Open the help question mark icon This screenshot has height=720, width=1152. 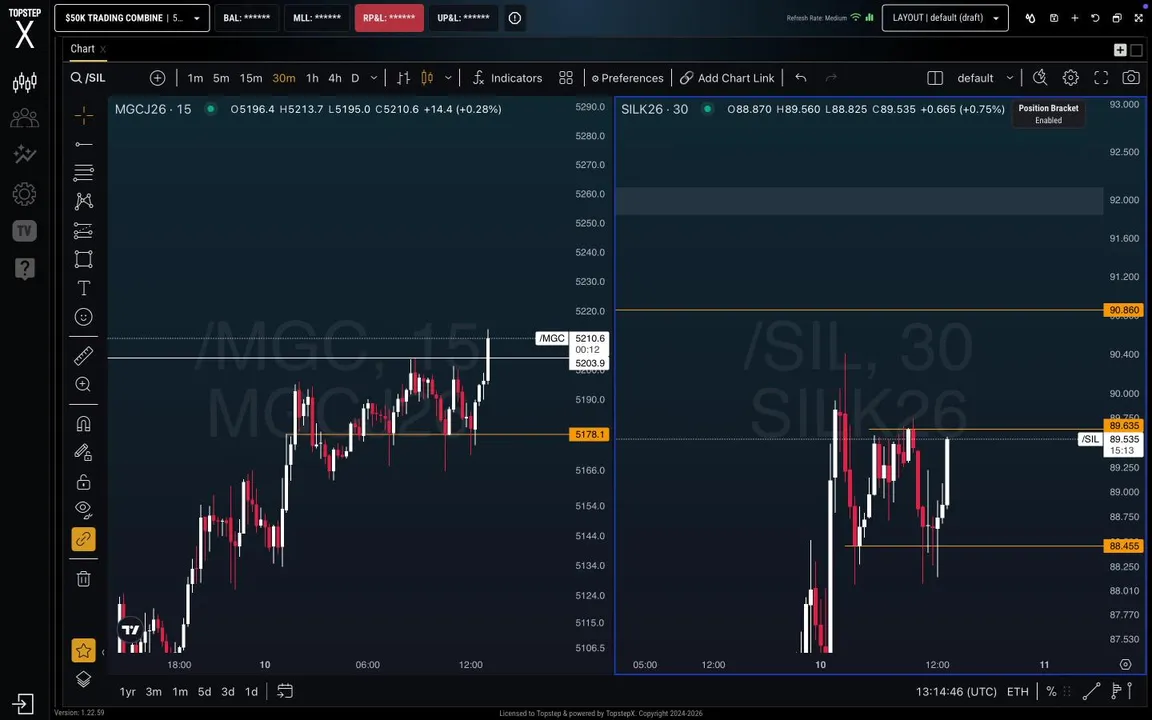pos(24,269)
